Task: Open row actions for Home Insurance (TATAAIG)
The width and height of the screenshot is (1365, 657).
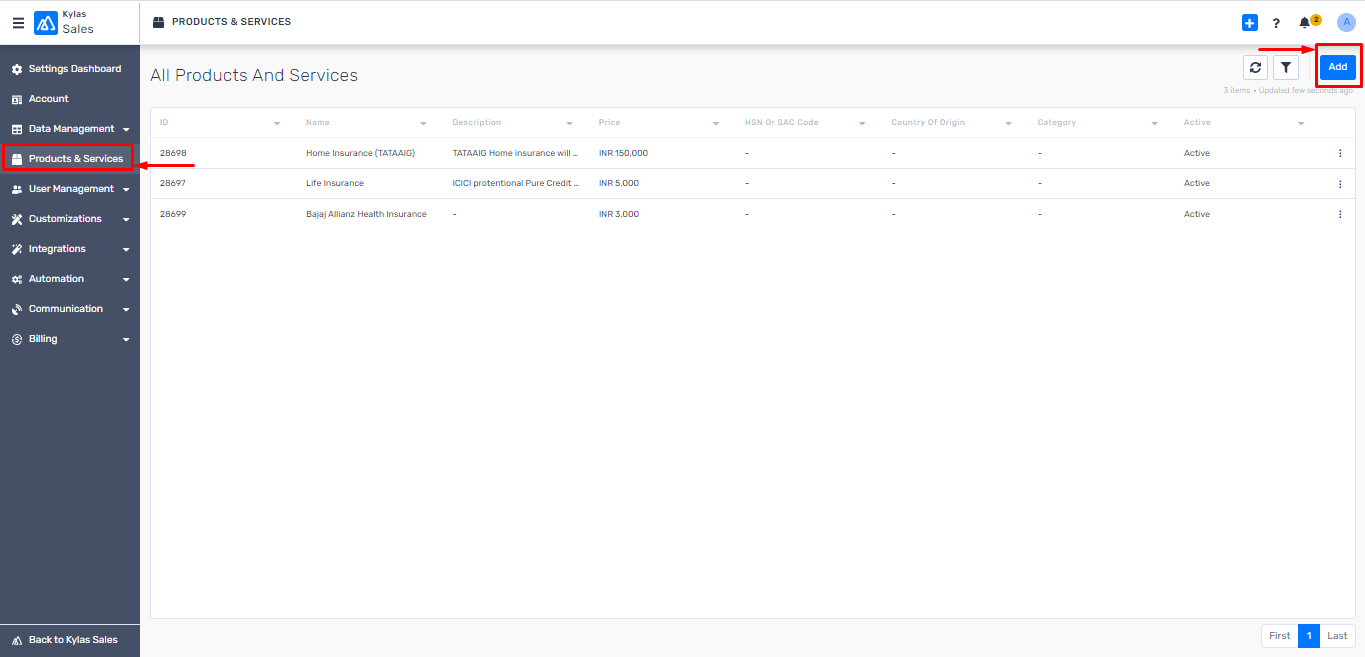Action: pos(1340,153)
